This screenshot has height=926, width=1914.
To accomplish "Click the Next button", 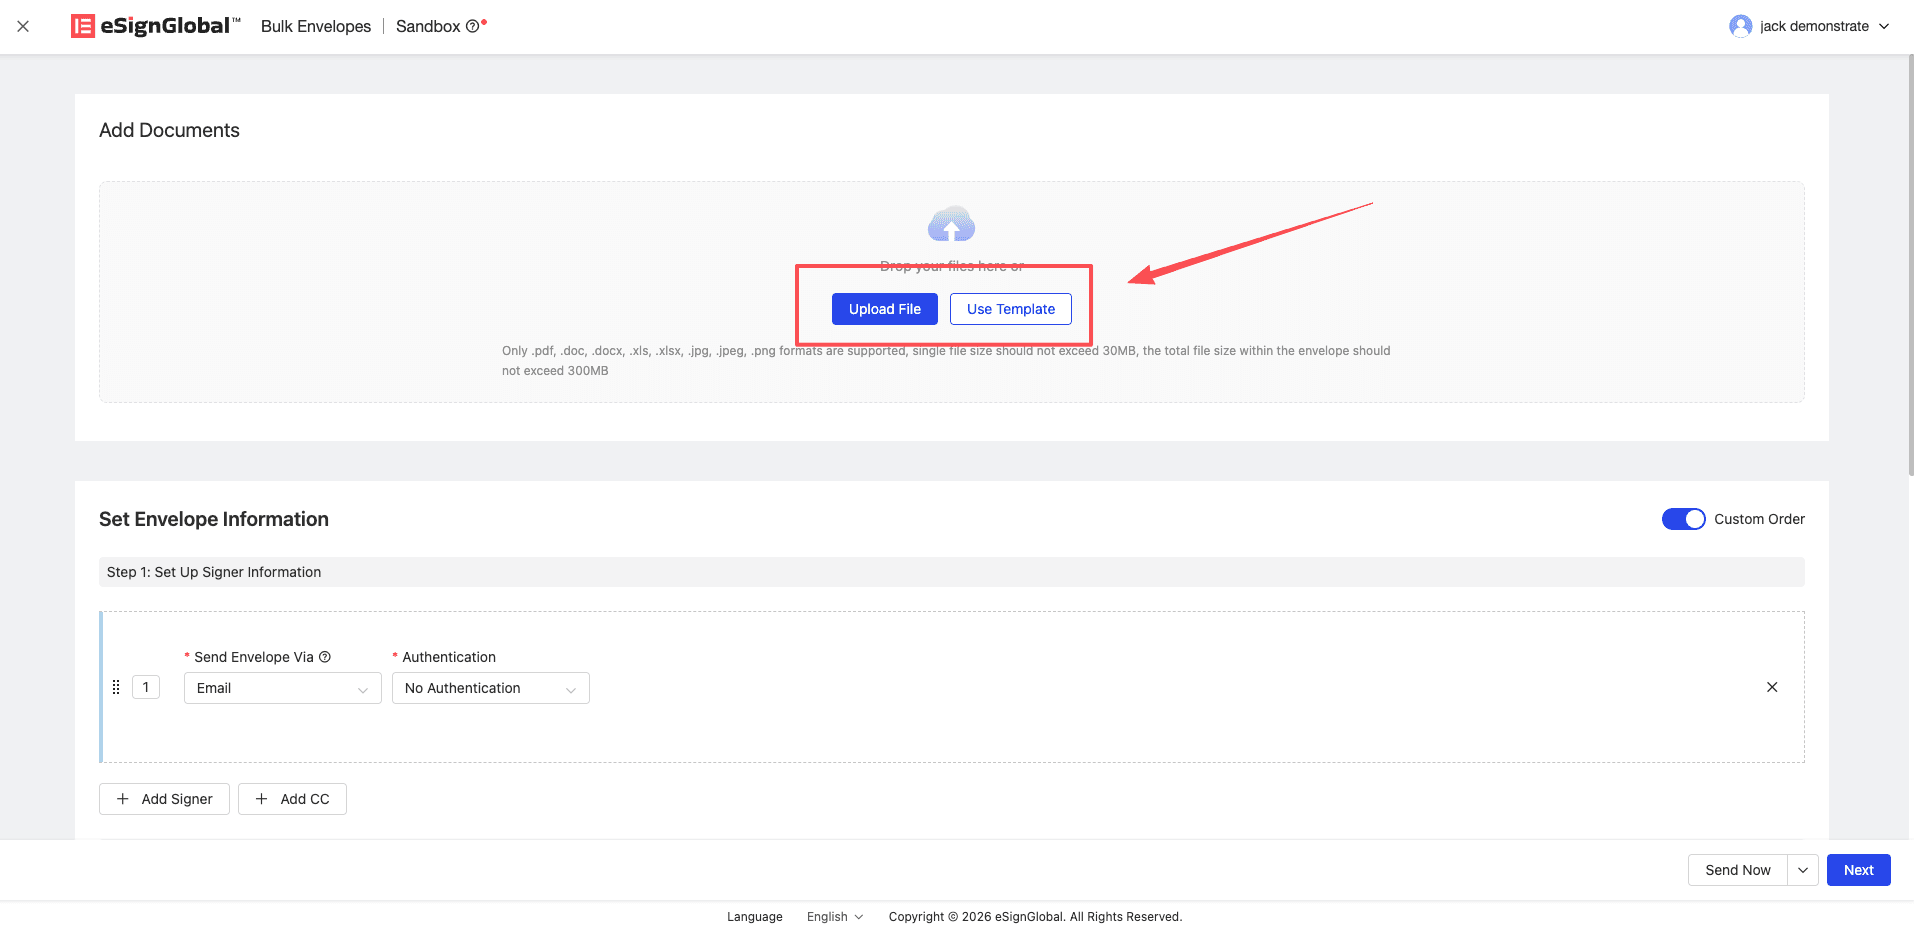I will 1858,870.
